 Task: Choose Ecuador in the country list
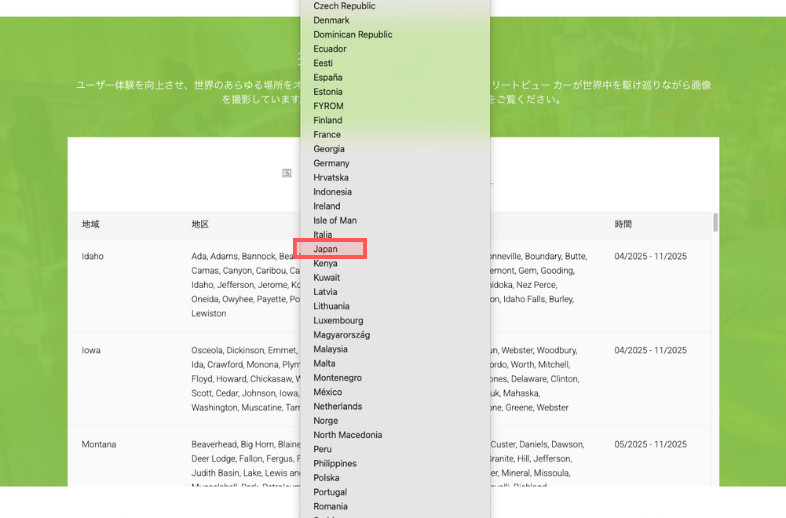click(x=330, y=48)
